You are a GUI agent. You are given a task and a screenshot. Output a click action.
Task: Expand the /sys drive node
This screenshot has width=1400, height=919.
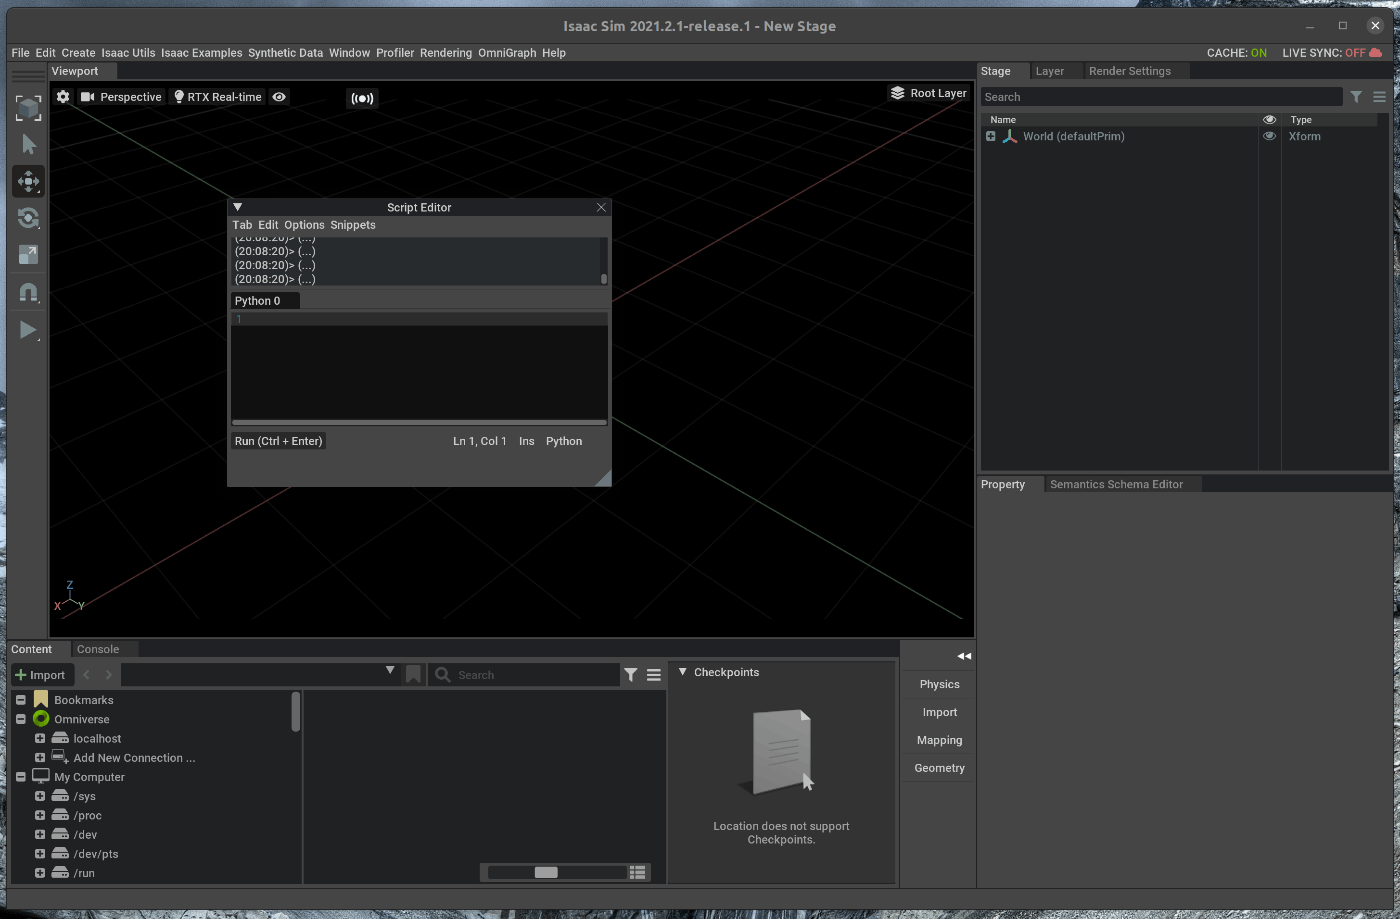(40, 796)
